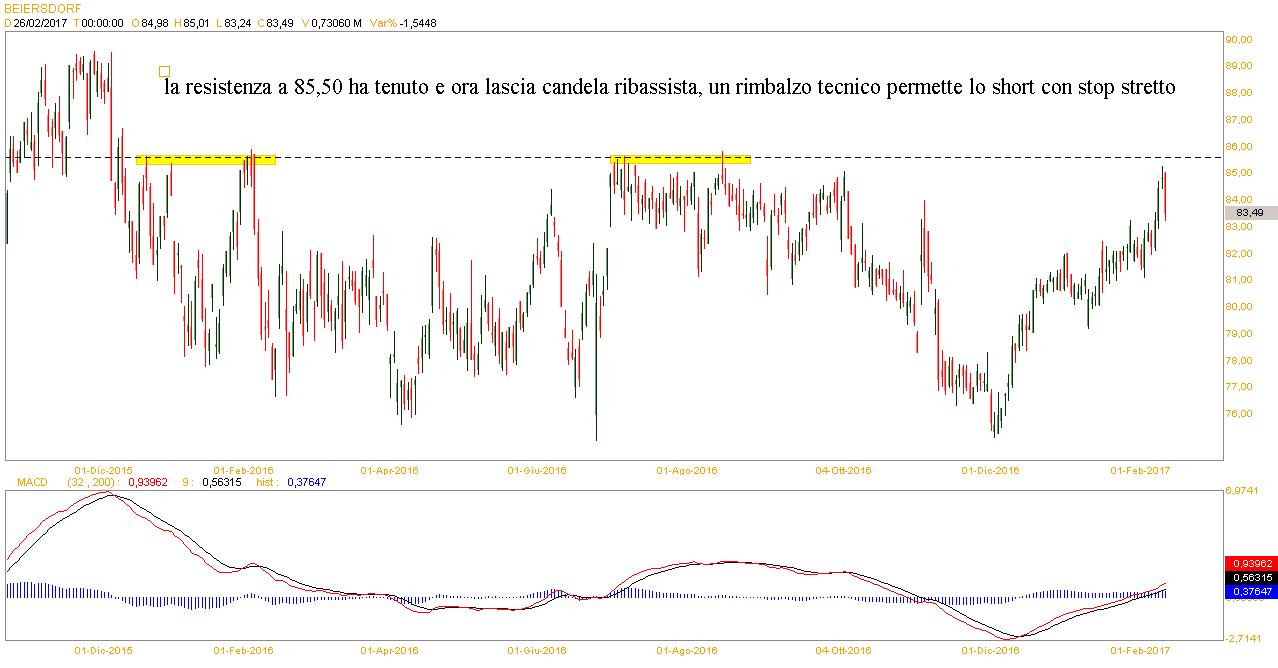Click the blue hist value 0,37647 in MACD label row
Image resolution: width=1278 pixels, height=668 pixels.
306,482
